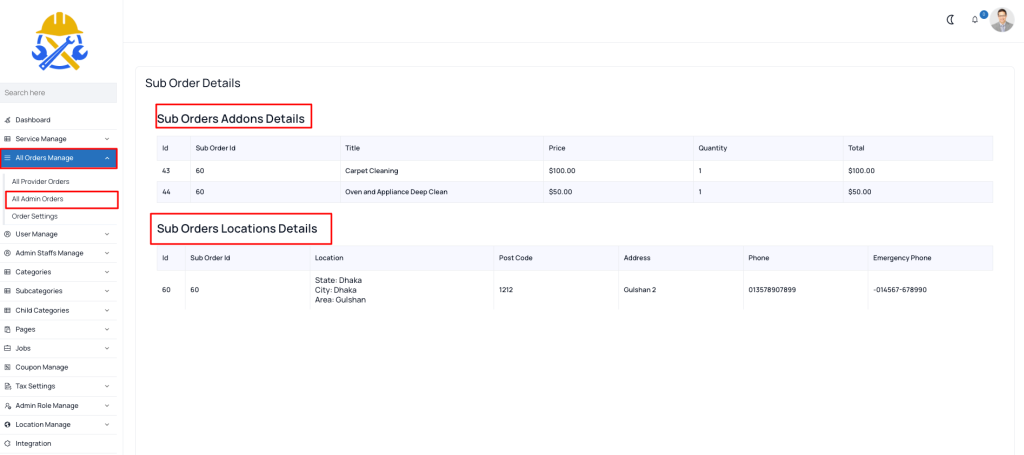This screenshot has width=1024, height=455.
Task: Open the Tax Settings menu item
Action: [x=59, y=386]
